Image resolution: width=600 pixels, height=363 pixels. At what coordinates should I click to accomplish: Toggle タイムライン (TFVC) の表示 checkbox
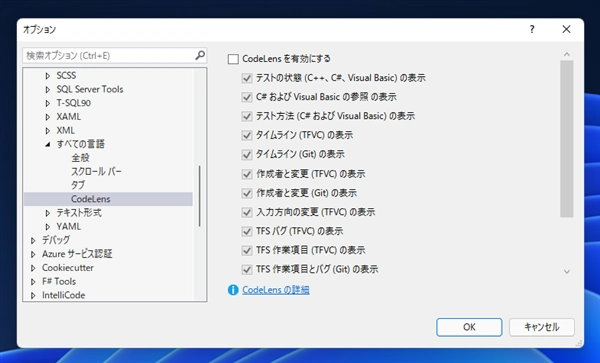tap(247, 135)
